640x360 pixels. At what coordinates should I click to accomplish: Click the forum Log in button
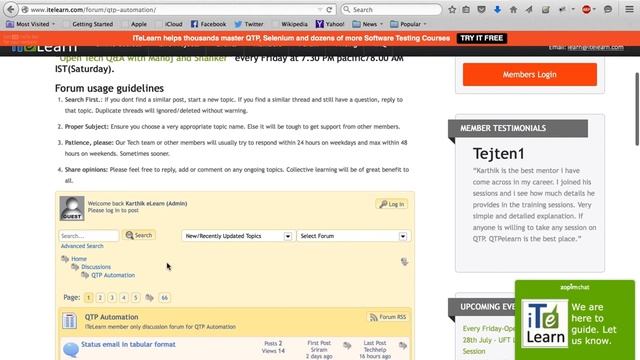click(392, 204)
